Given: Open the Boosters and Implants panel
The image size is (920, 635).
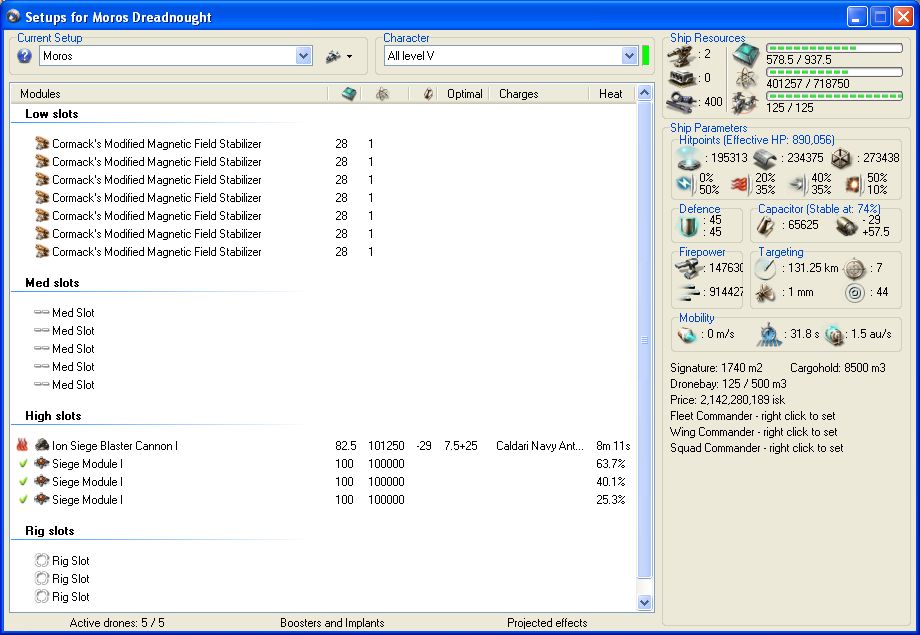Looking at the screenshot, I should point(332,623).
